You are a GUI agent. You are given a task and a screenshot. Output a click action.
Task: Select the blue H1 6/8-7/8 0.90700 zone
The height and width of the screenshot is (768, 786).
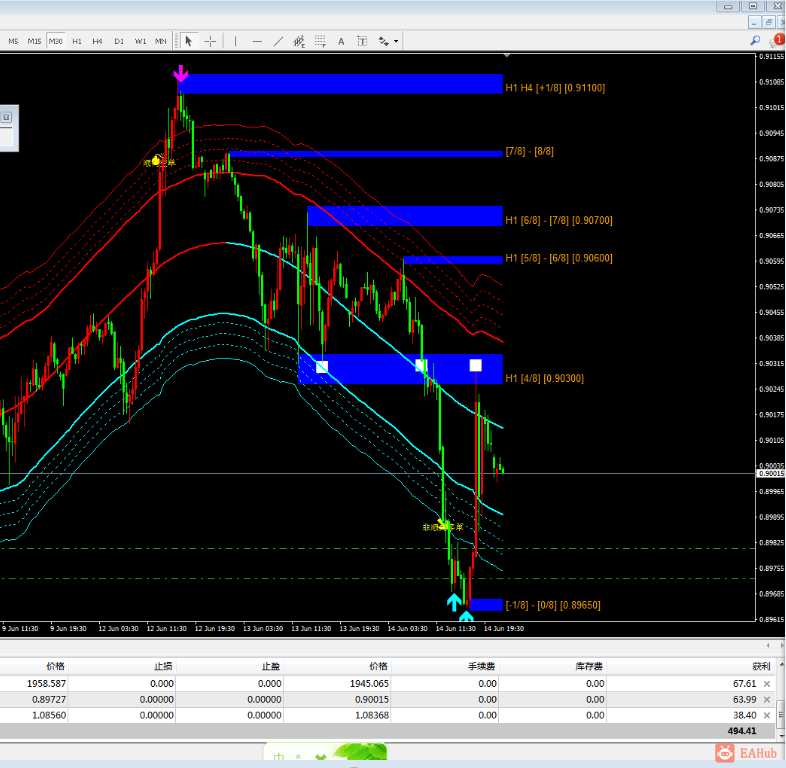click(x=405, y=216)
